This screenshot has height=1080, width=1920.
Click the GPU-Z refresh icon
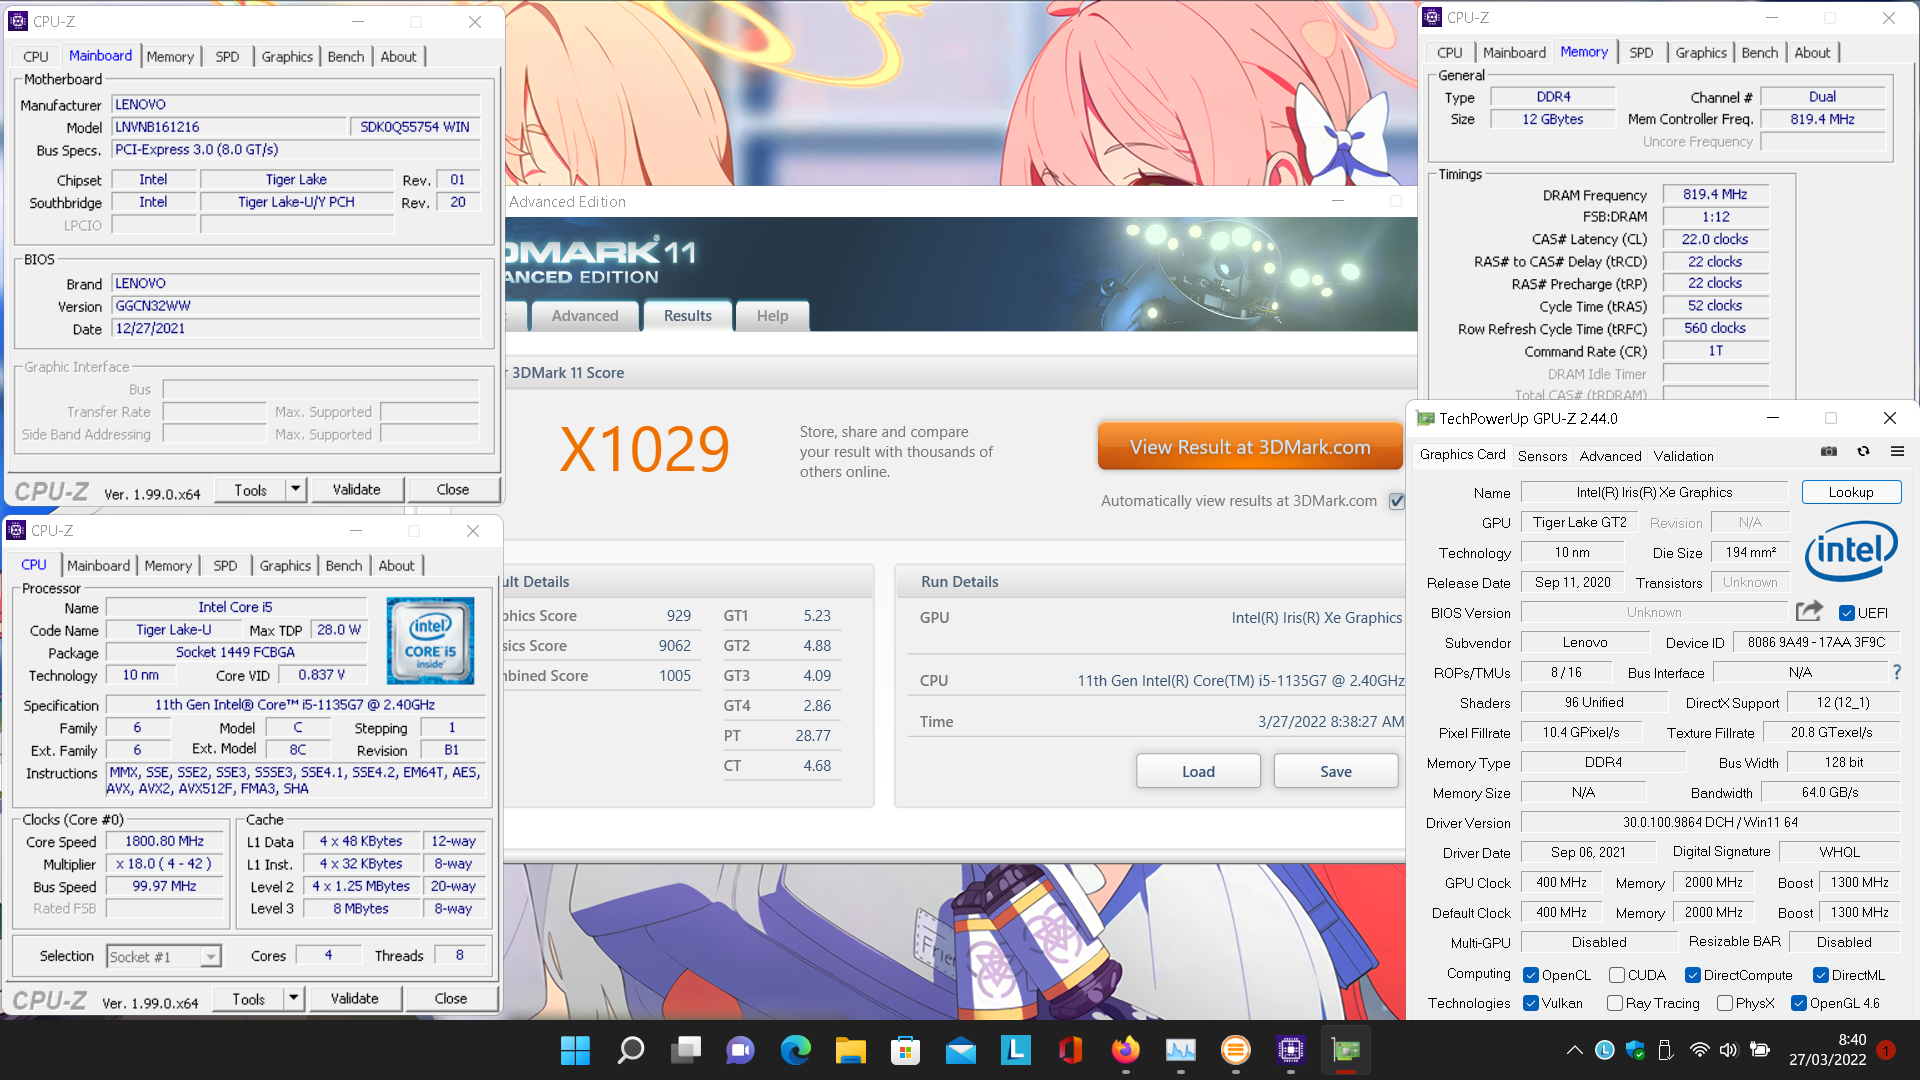click(1863, 452)
